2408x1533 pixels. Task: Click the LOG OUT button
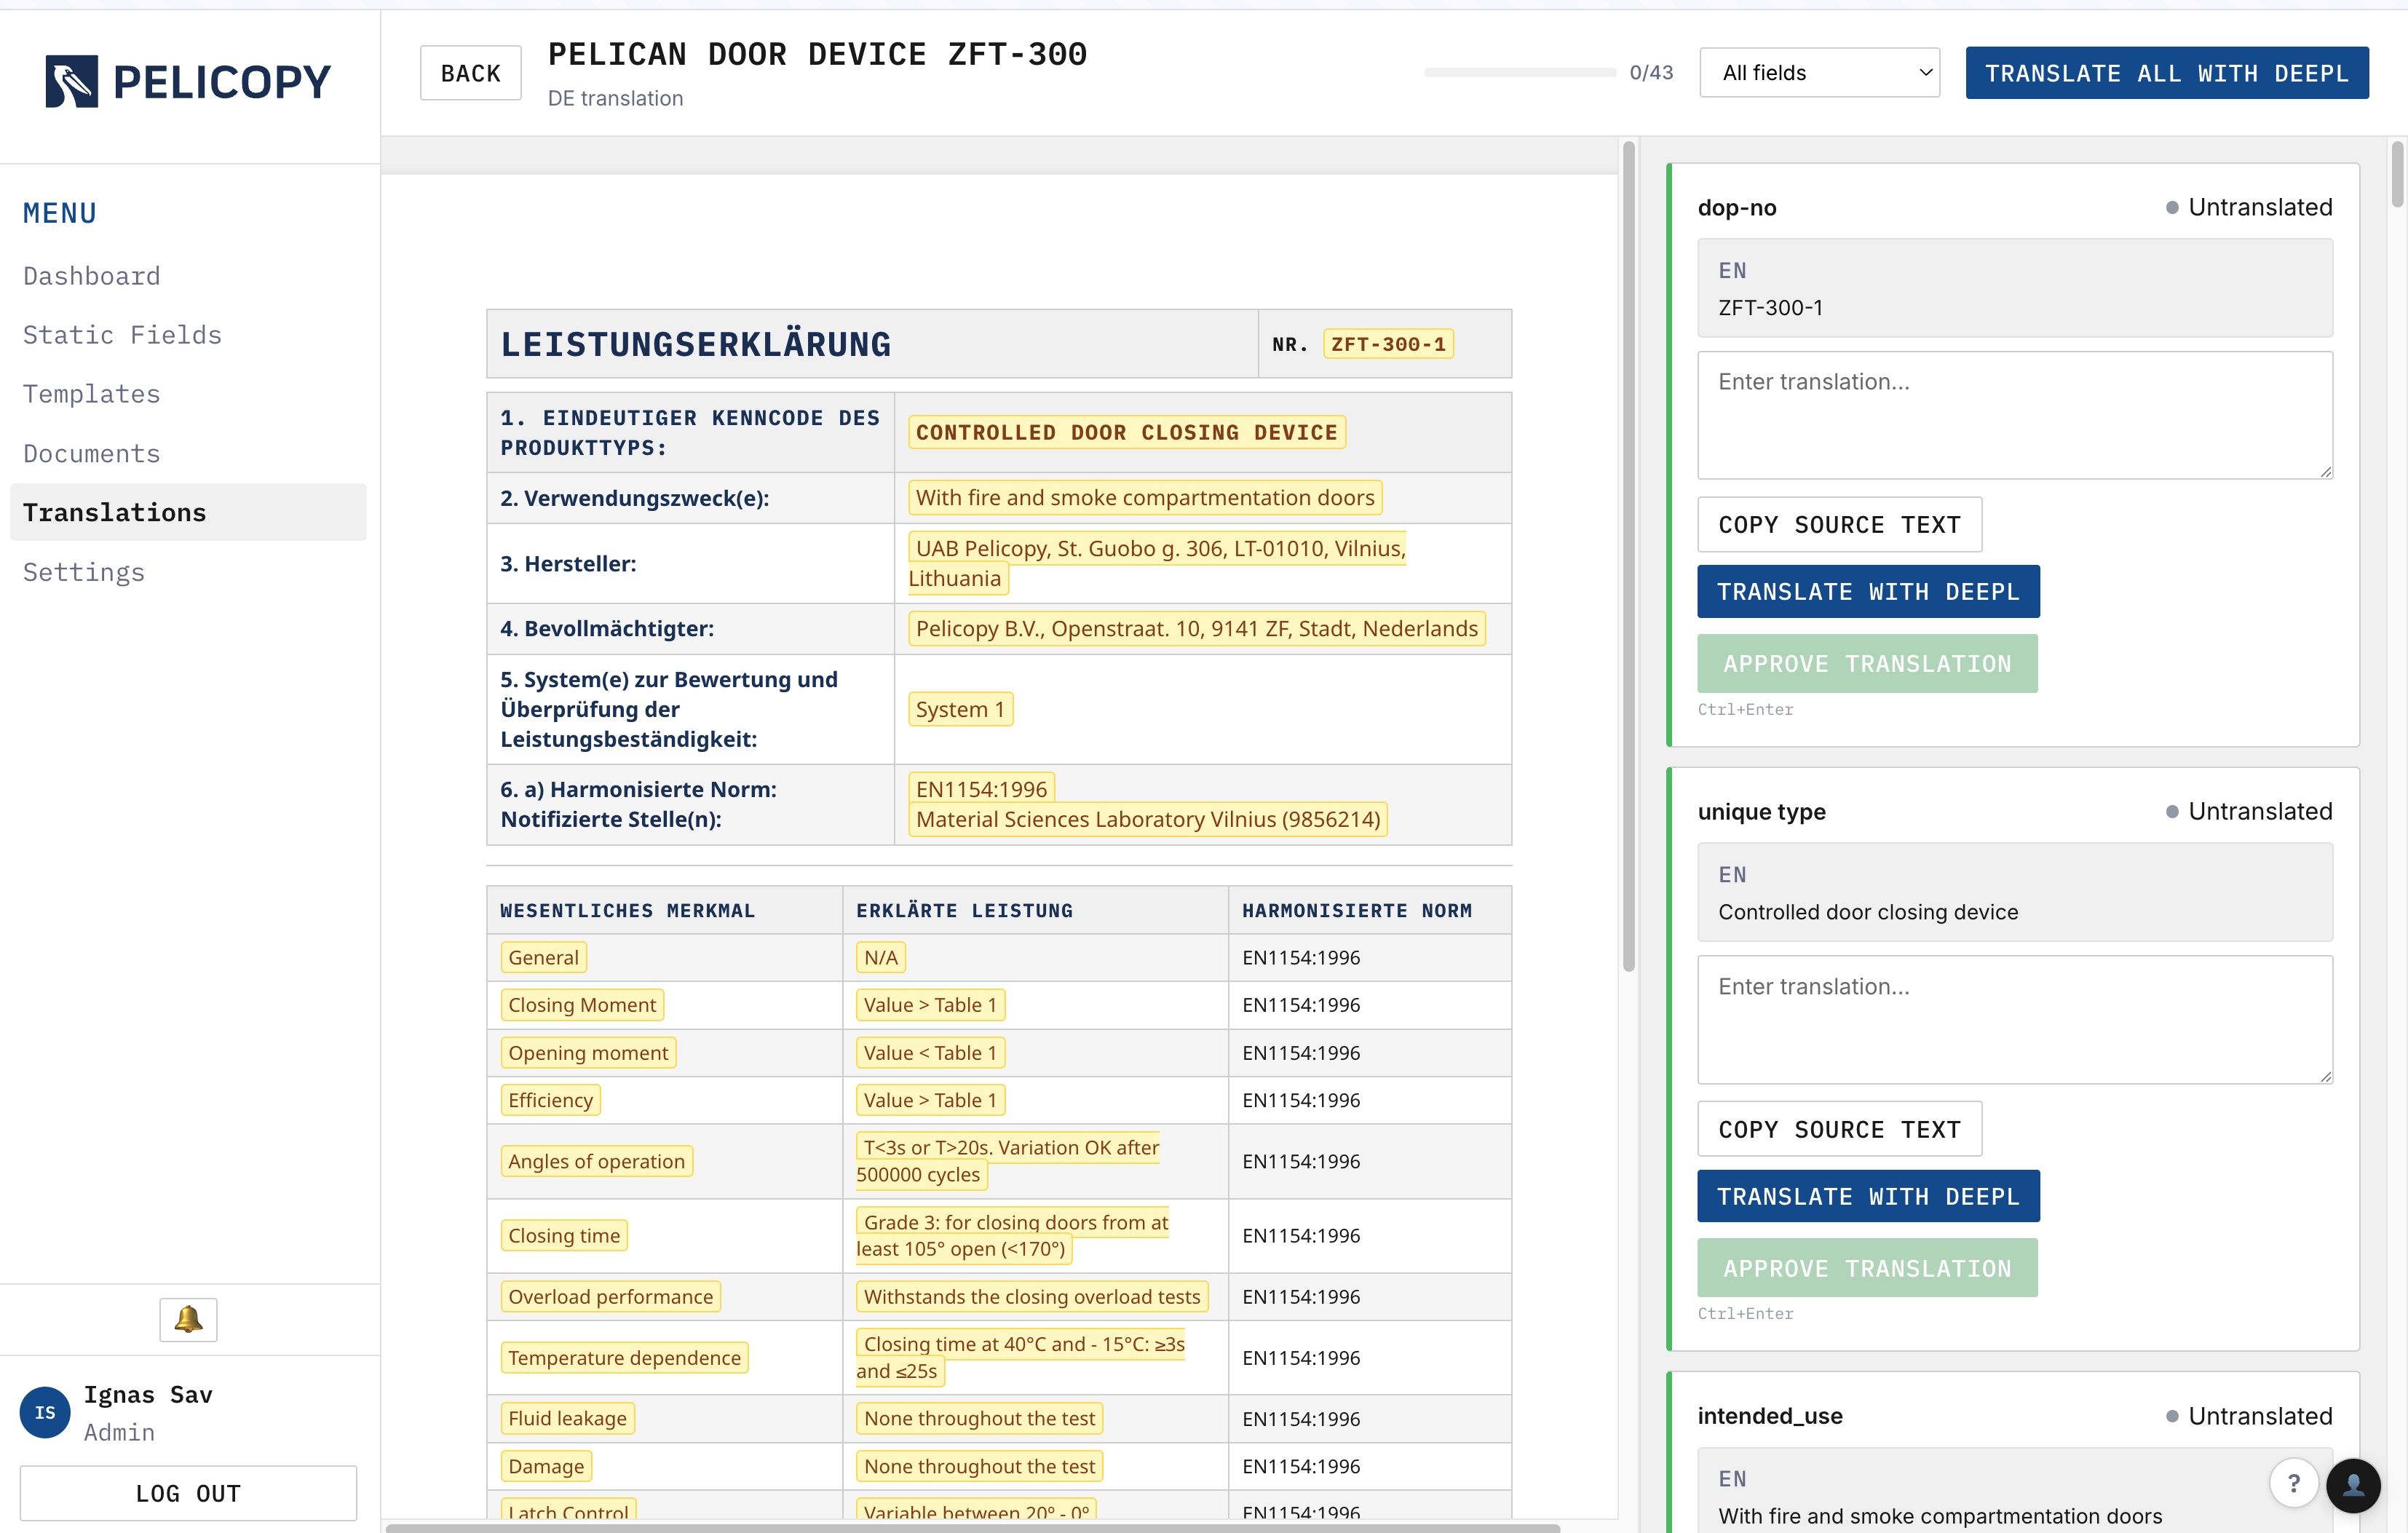pyautogui.click(x=188, y=1492)
